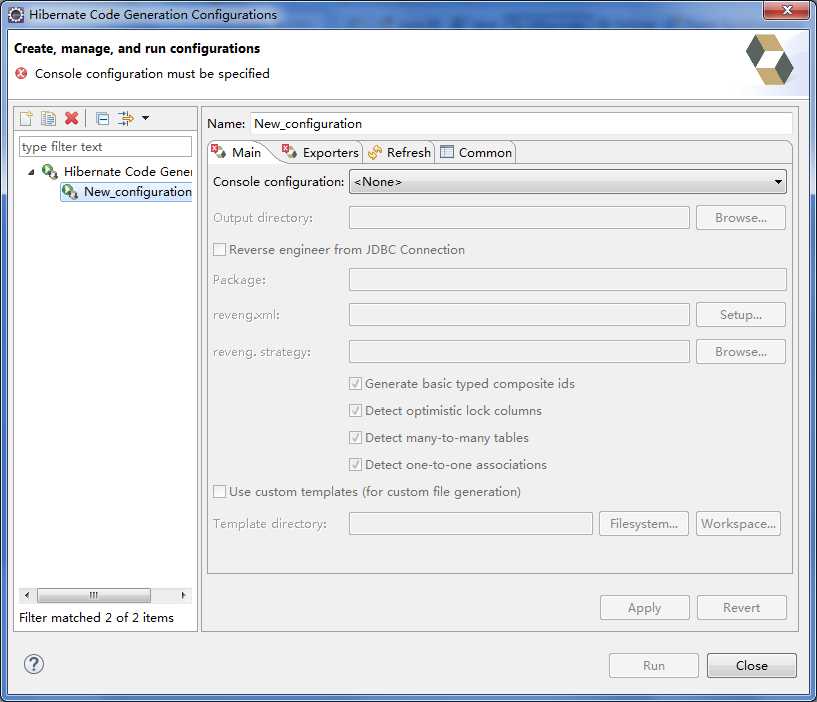817x702 pixels.
Task: Click the Output directory text field
Action: pos(519,218)
